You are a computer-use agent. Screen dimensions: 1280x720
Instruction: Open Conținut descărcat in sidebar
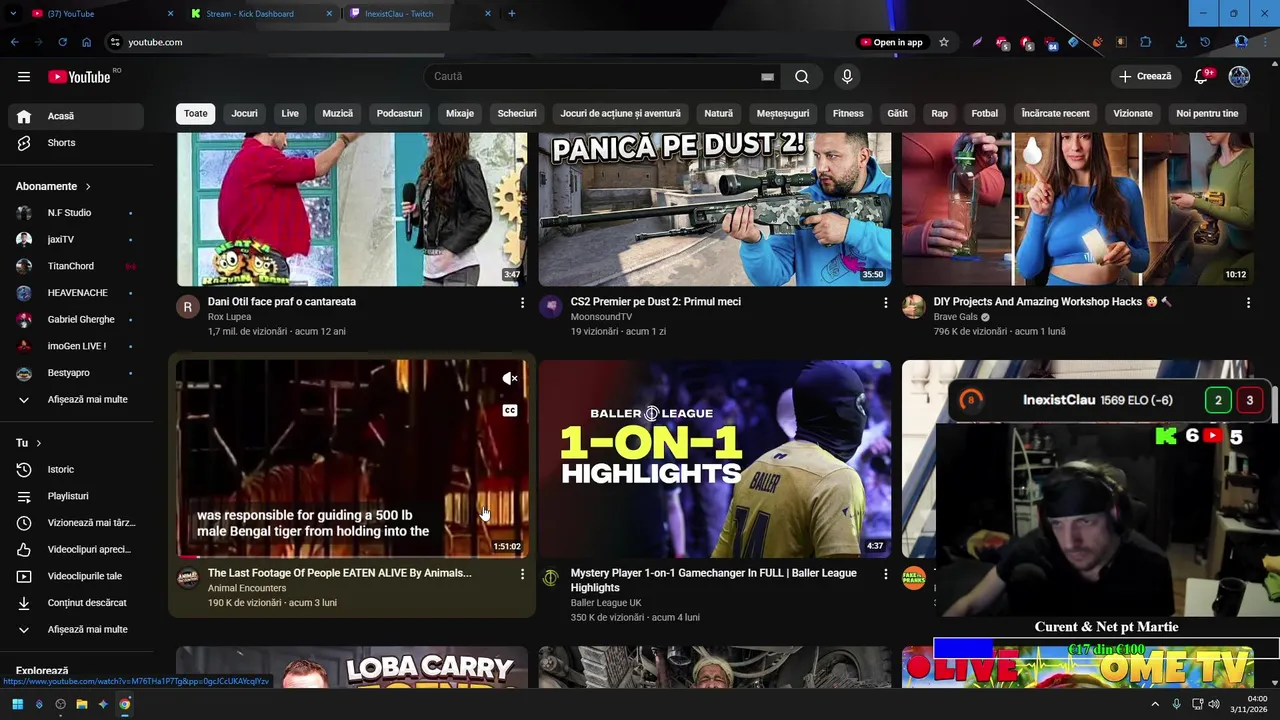pos(76,603)
